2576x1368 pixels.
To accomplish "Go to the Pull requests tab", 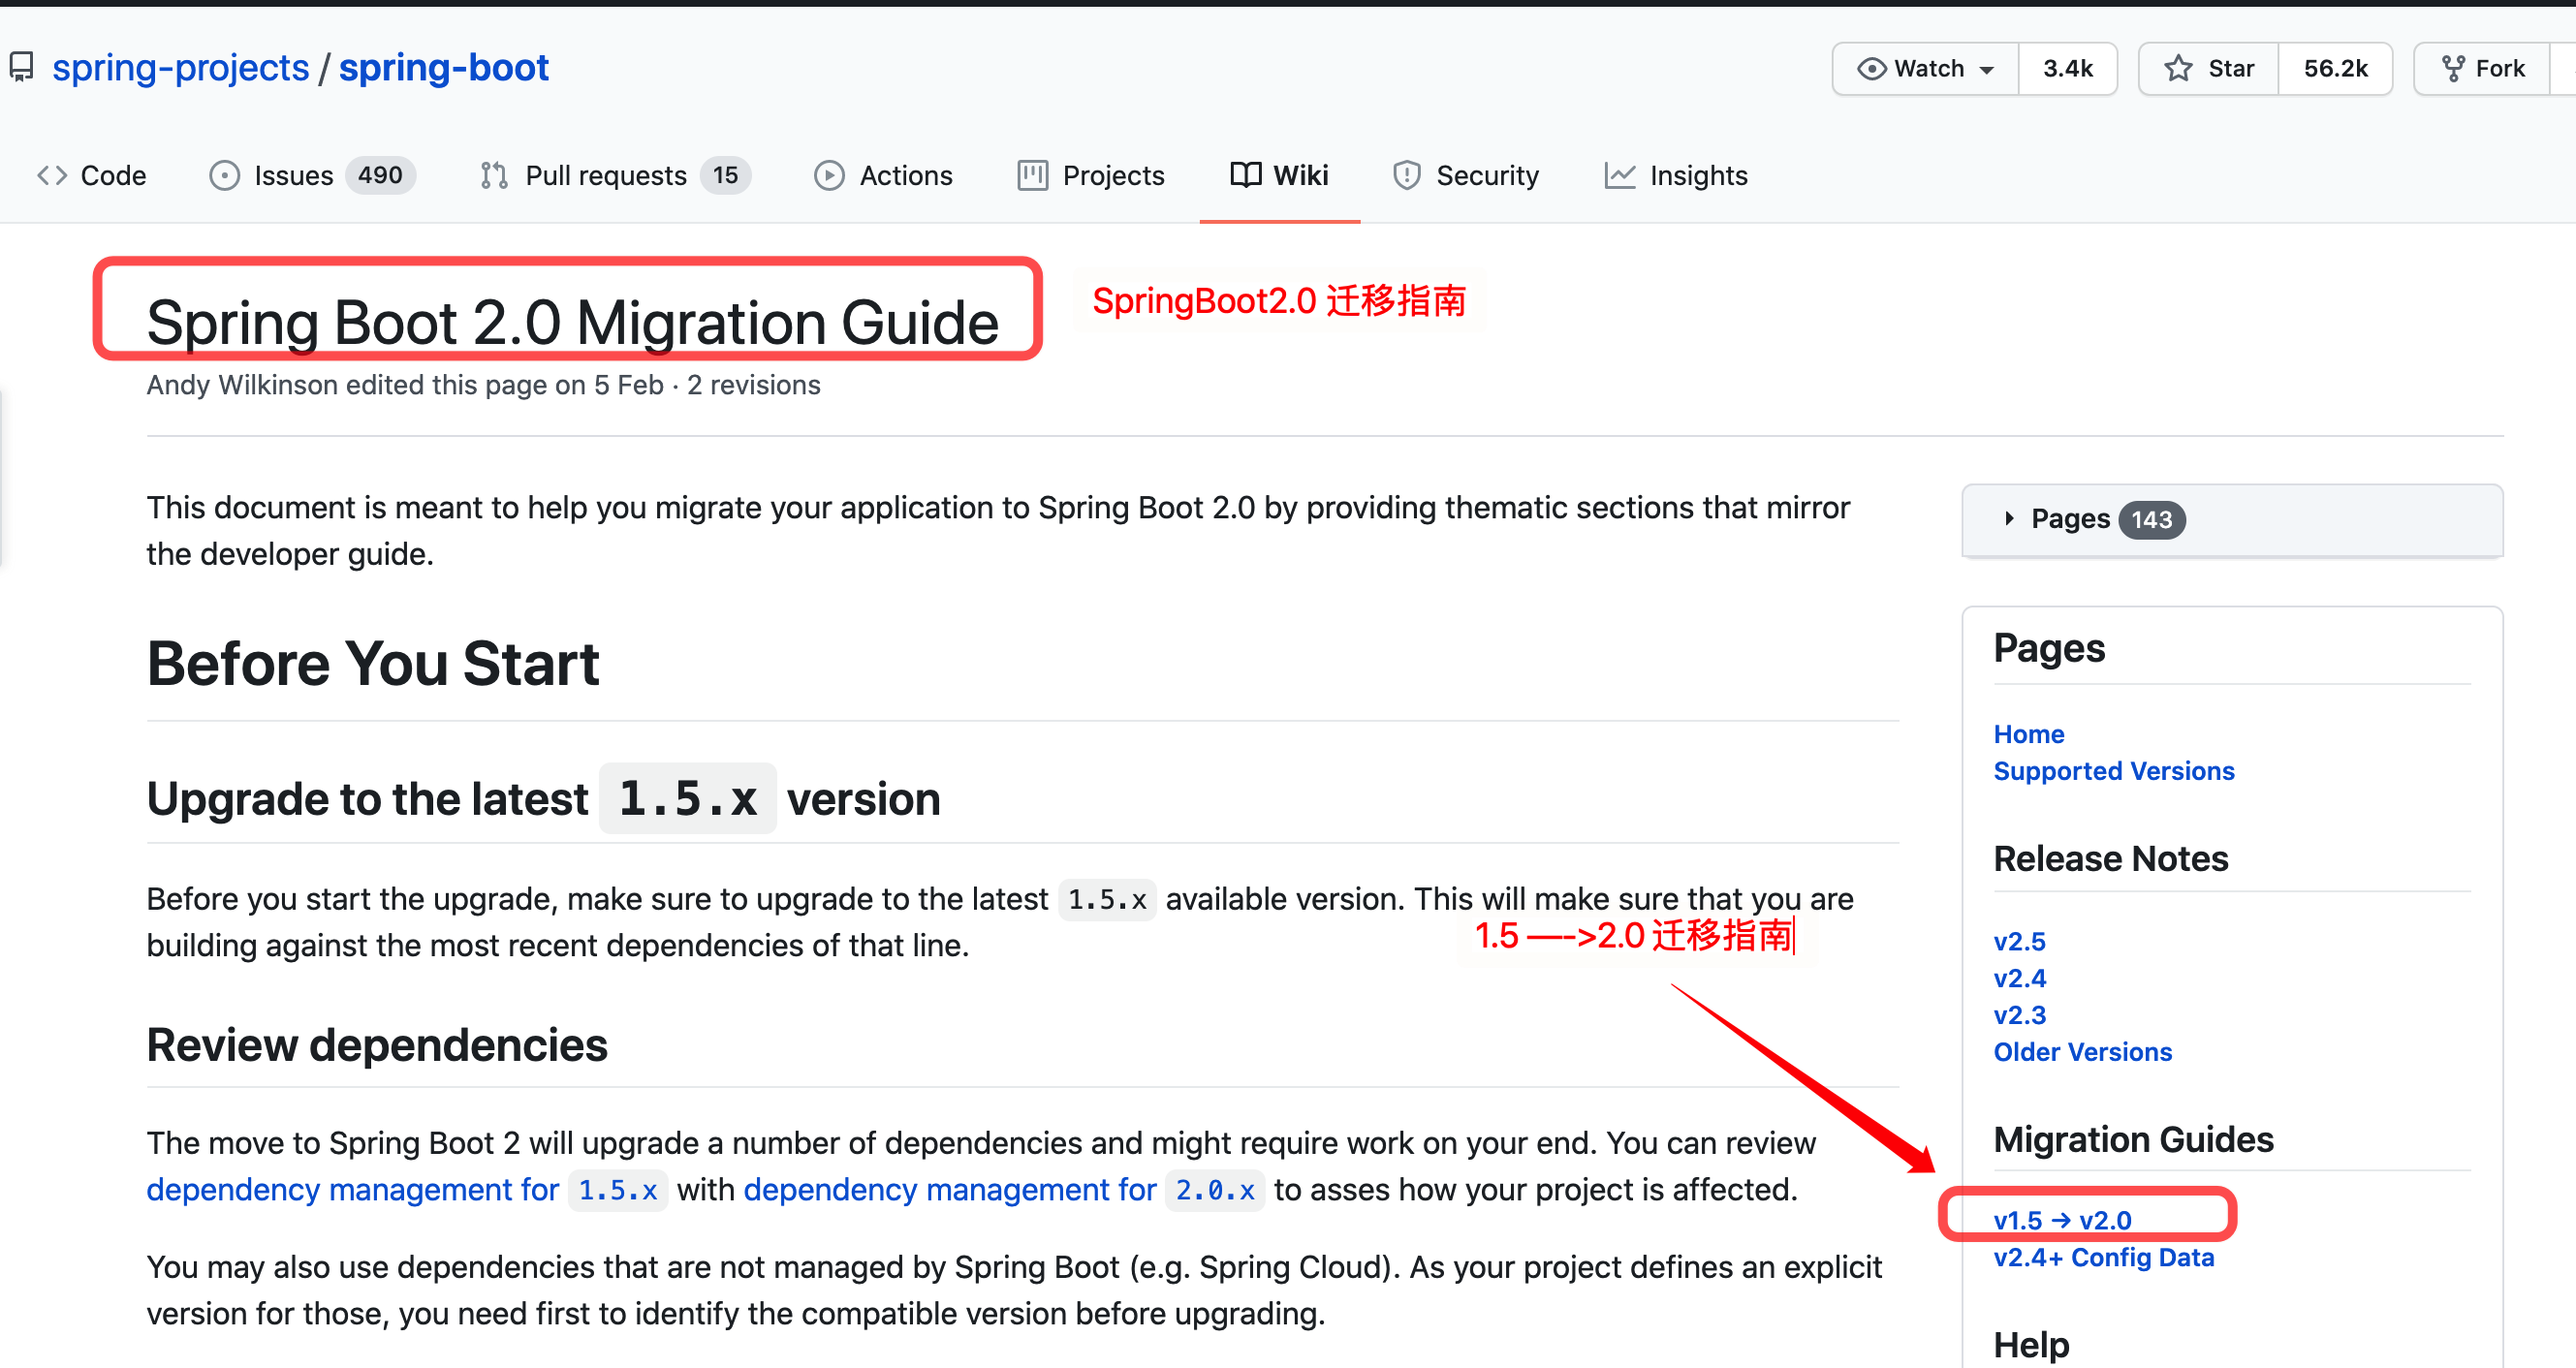I will [615, 176].
